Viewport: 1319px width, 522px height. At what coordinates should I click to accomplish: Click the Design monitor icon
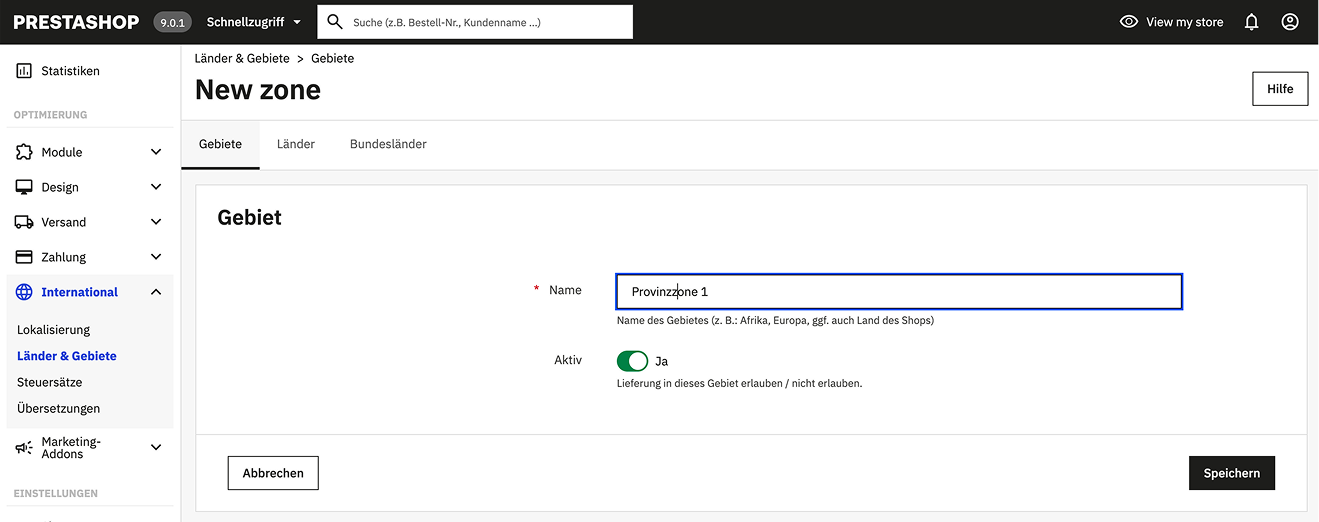pyautogui.click(x=24, y=187)
